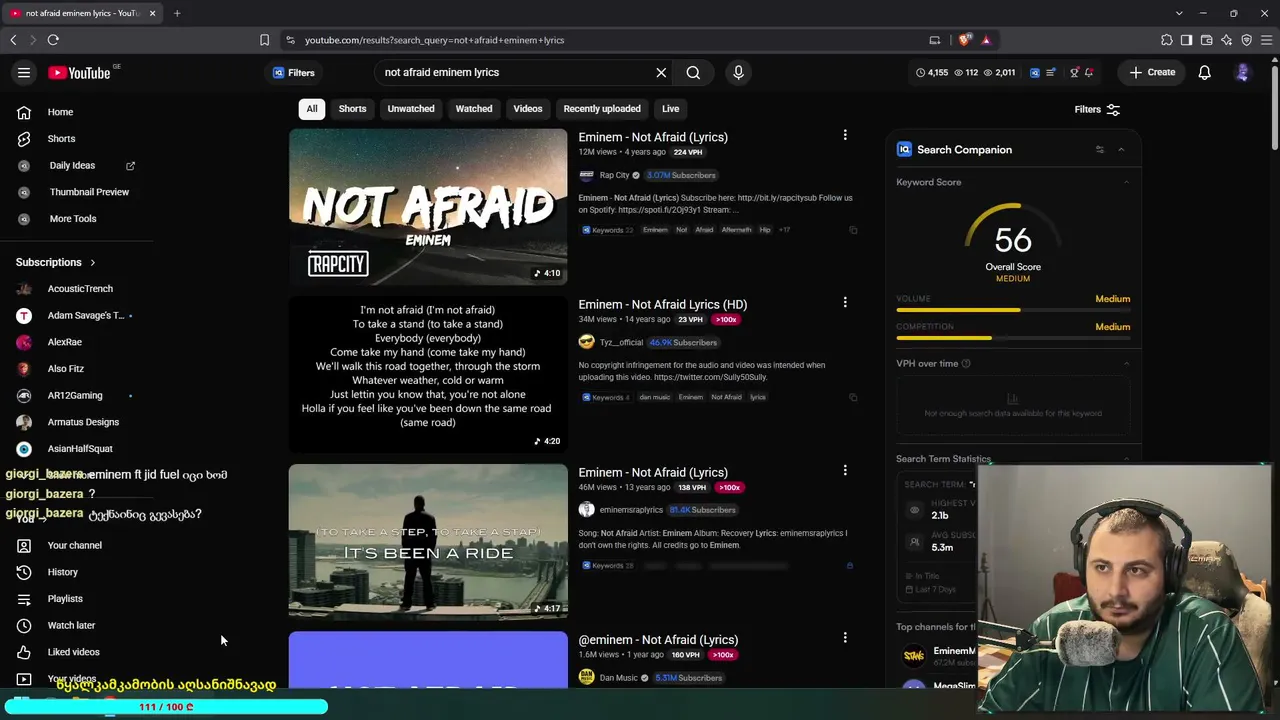The height and width of the screenshot is (720, 1280).
Task: Expand the Subscriptions section
Action: coord(92,263)
